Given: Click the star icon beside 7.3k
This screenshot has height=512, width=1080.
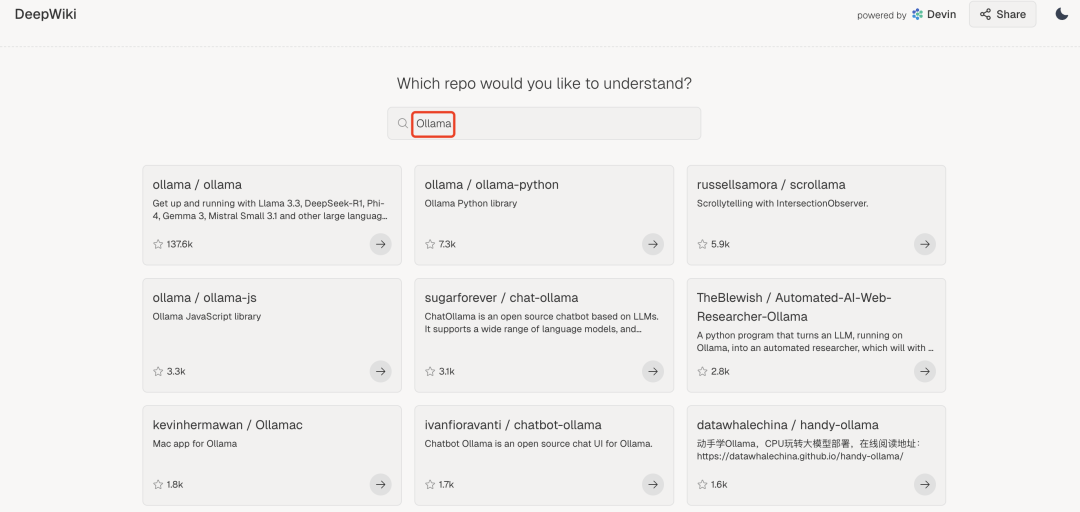Looking at the screenshot, I should (430, 244).
